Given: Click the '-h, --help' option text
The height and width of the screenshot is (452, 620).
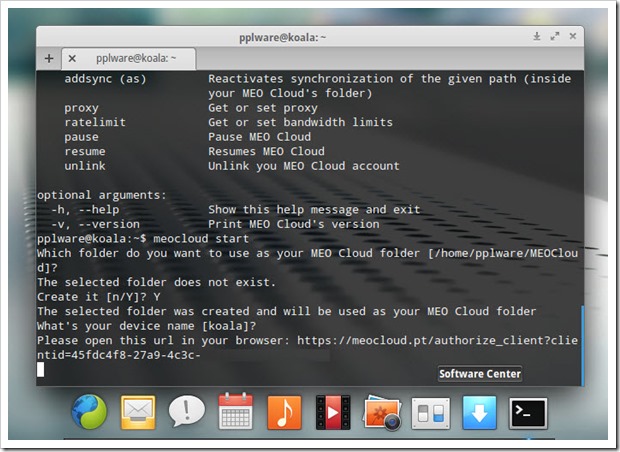Looking at the screenshot, I should click(x=85, y=210).
